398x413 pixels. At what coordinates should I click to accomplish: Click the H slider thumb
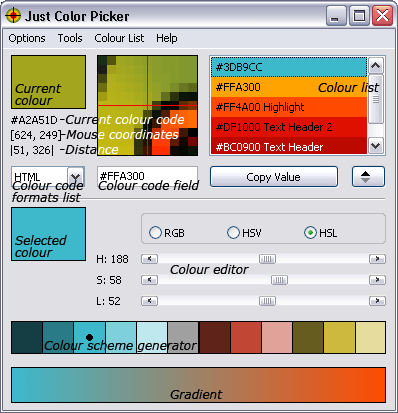pyautogui.click(x=267, y=259)
